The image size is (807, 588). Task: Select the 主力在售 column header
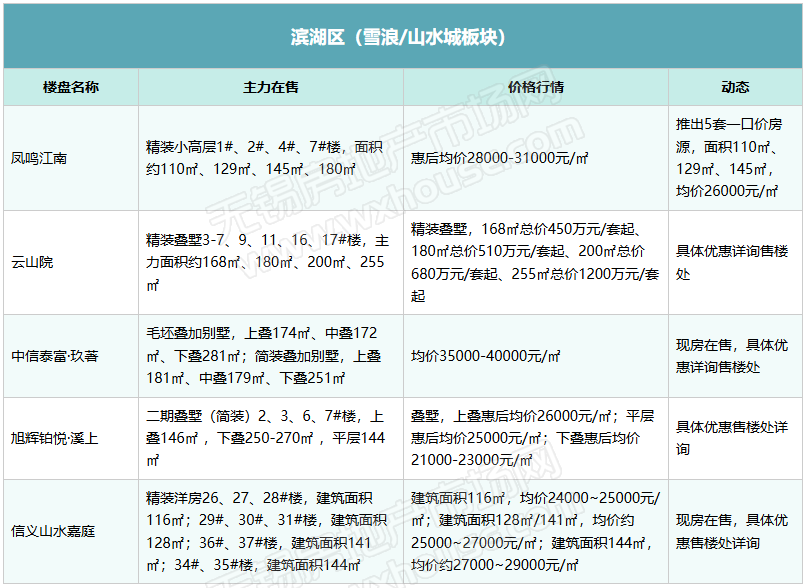pyautogui.click(x=270, y=87)
